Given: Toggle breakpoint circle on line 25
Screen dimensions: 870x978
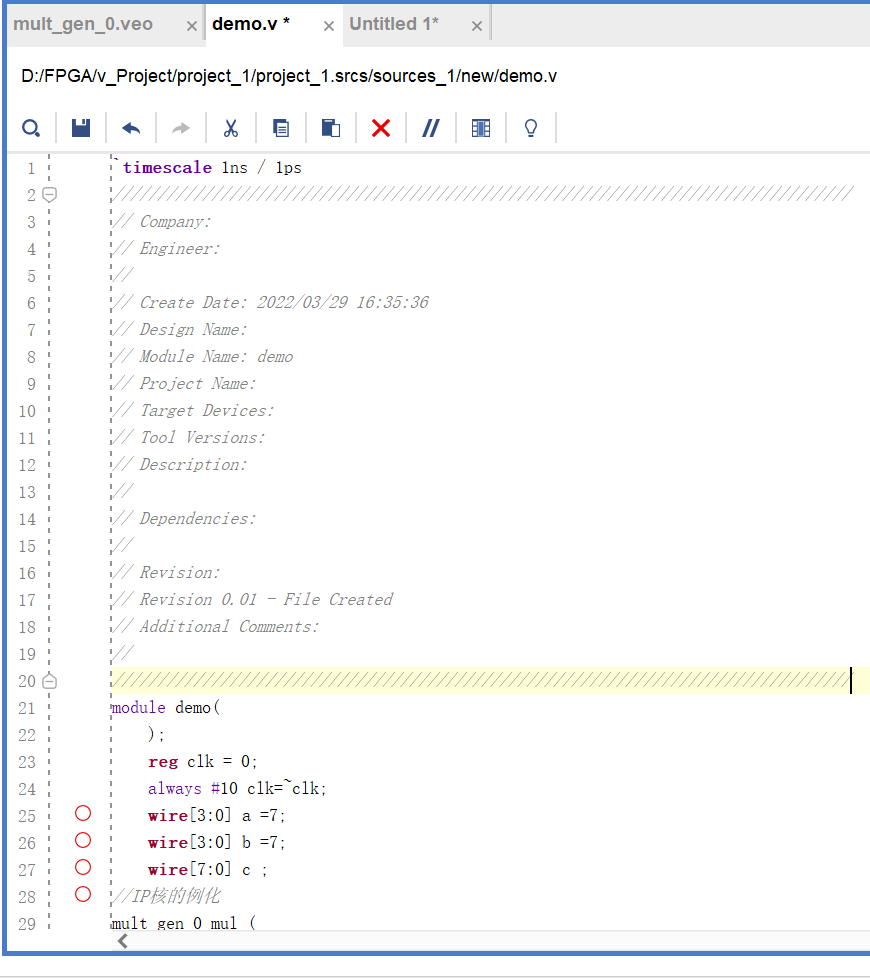Looking at the screenshot, I should click(x=83, y=813).
